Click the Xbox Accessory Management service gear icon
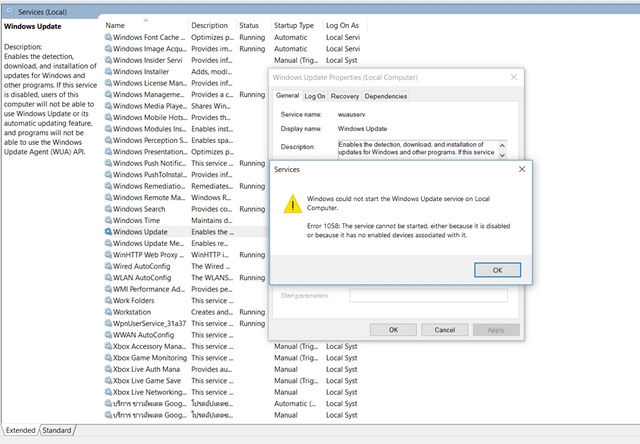Viewport: 640px width, 444px height. click(108, 346)
